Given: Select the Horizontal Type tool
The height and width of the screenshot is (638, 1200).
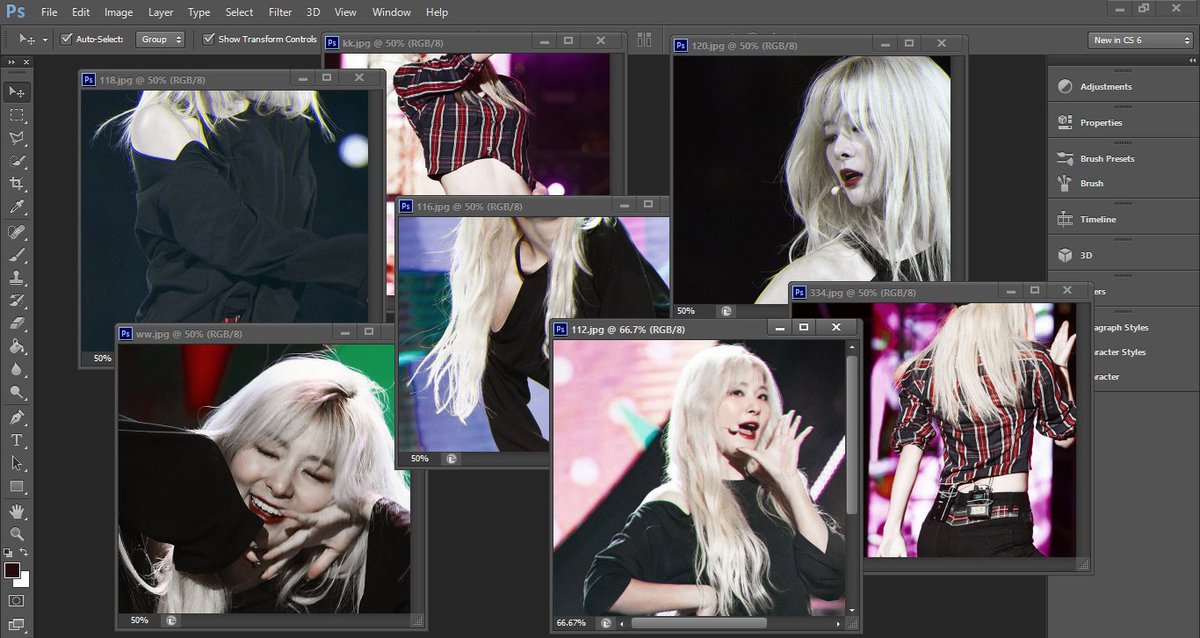Looking at the screenshot, I should 17,440.
